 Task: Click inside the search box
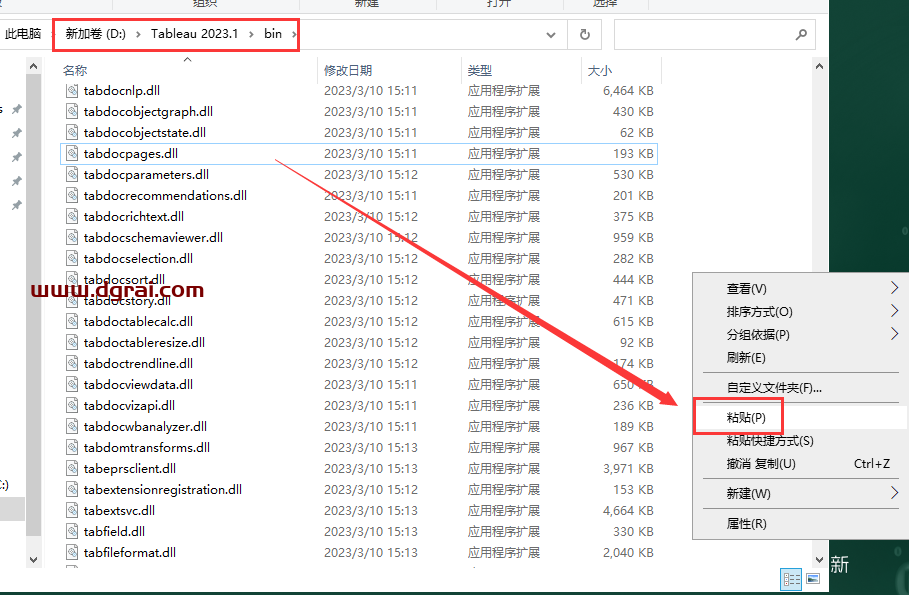715,34
